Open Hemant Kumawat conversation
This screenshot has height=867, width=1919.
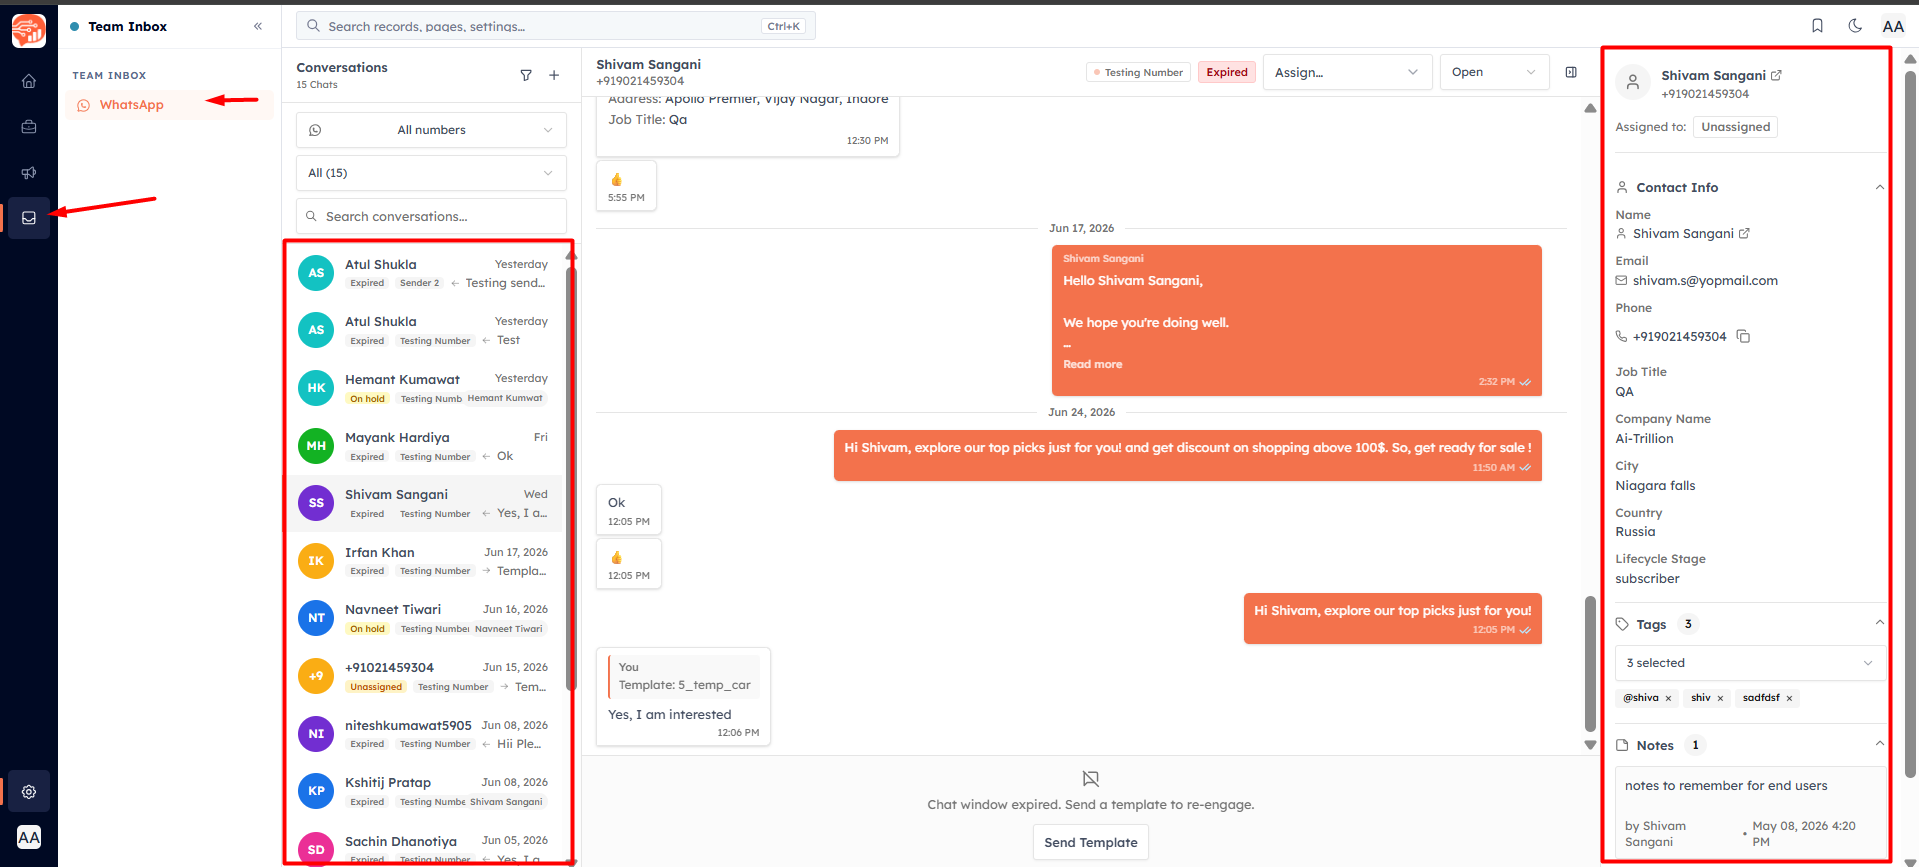click(425, 388)
